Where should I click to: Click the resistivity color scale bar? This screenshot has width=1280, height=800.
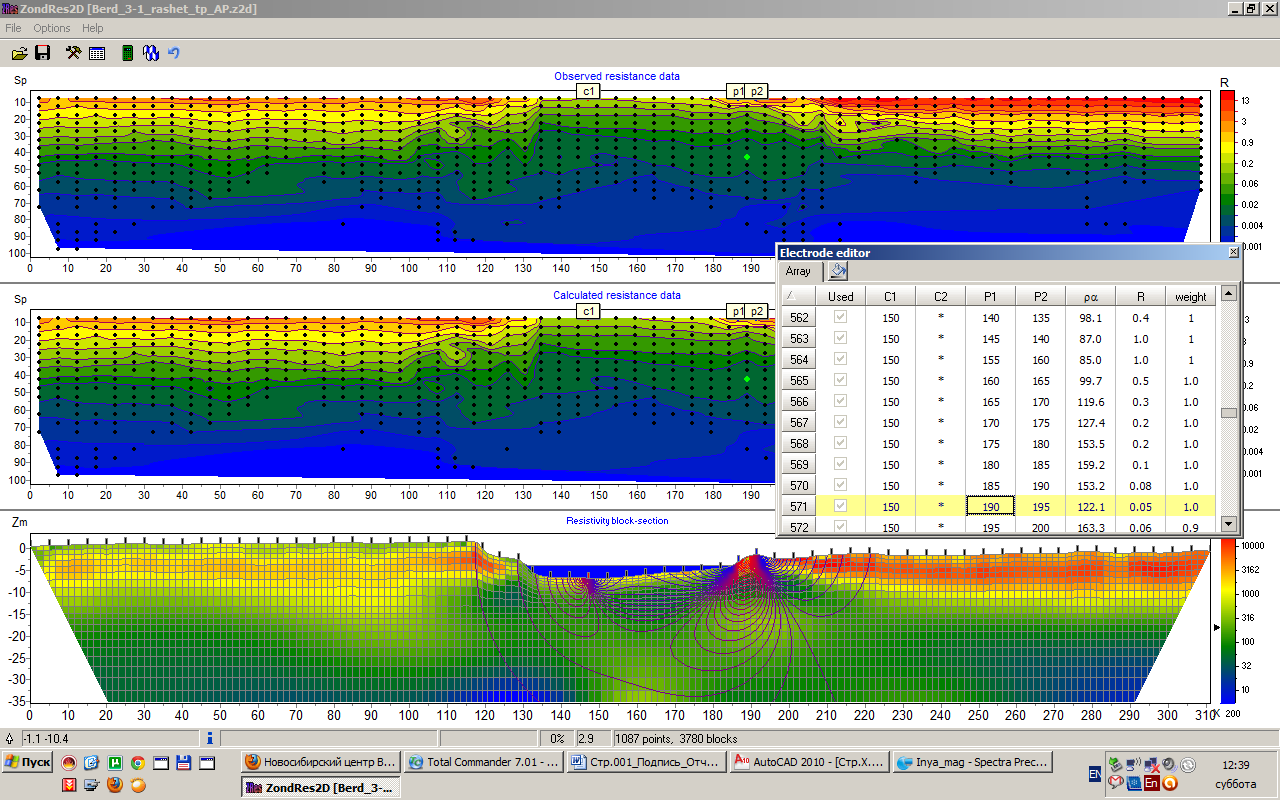click(x=1227, y=620)
